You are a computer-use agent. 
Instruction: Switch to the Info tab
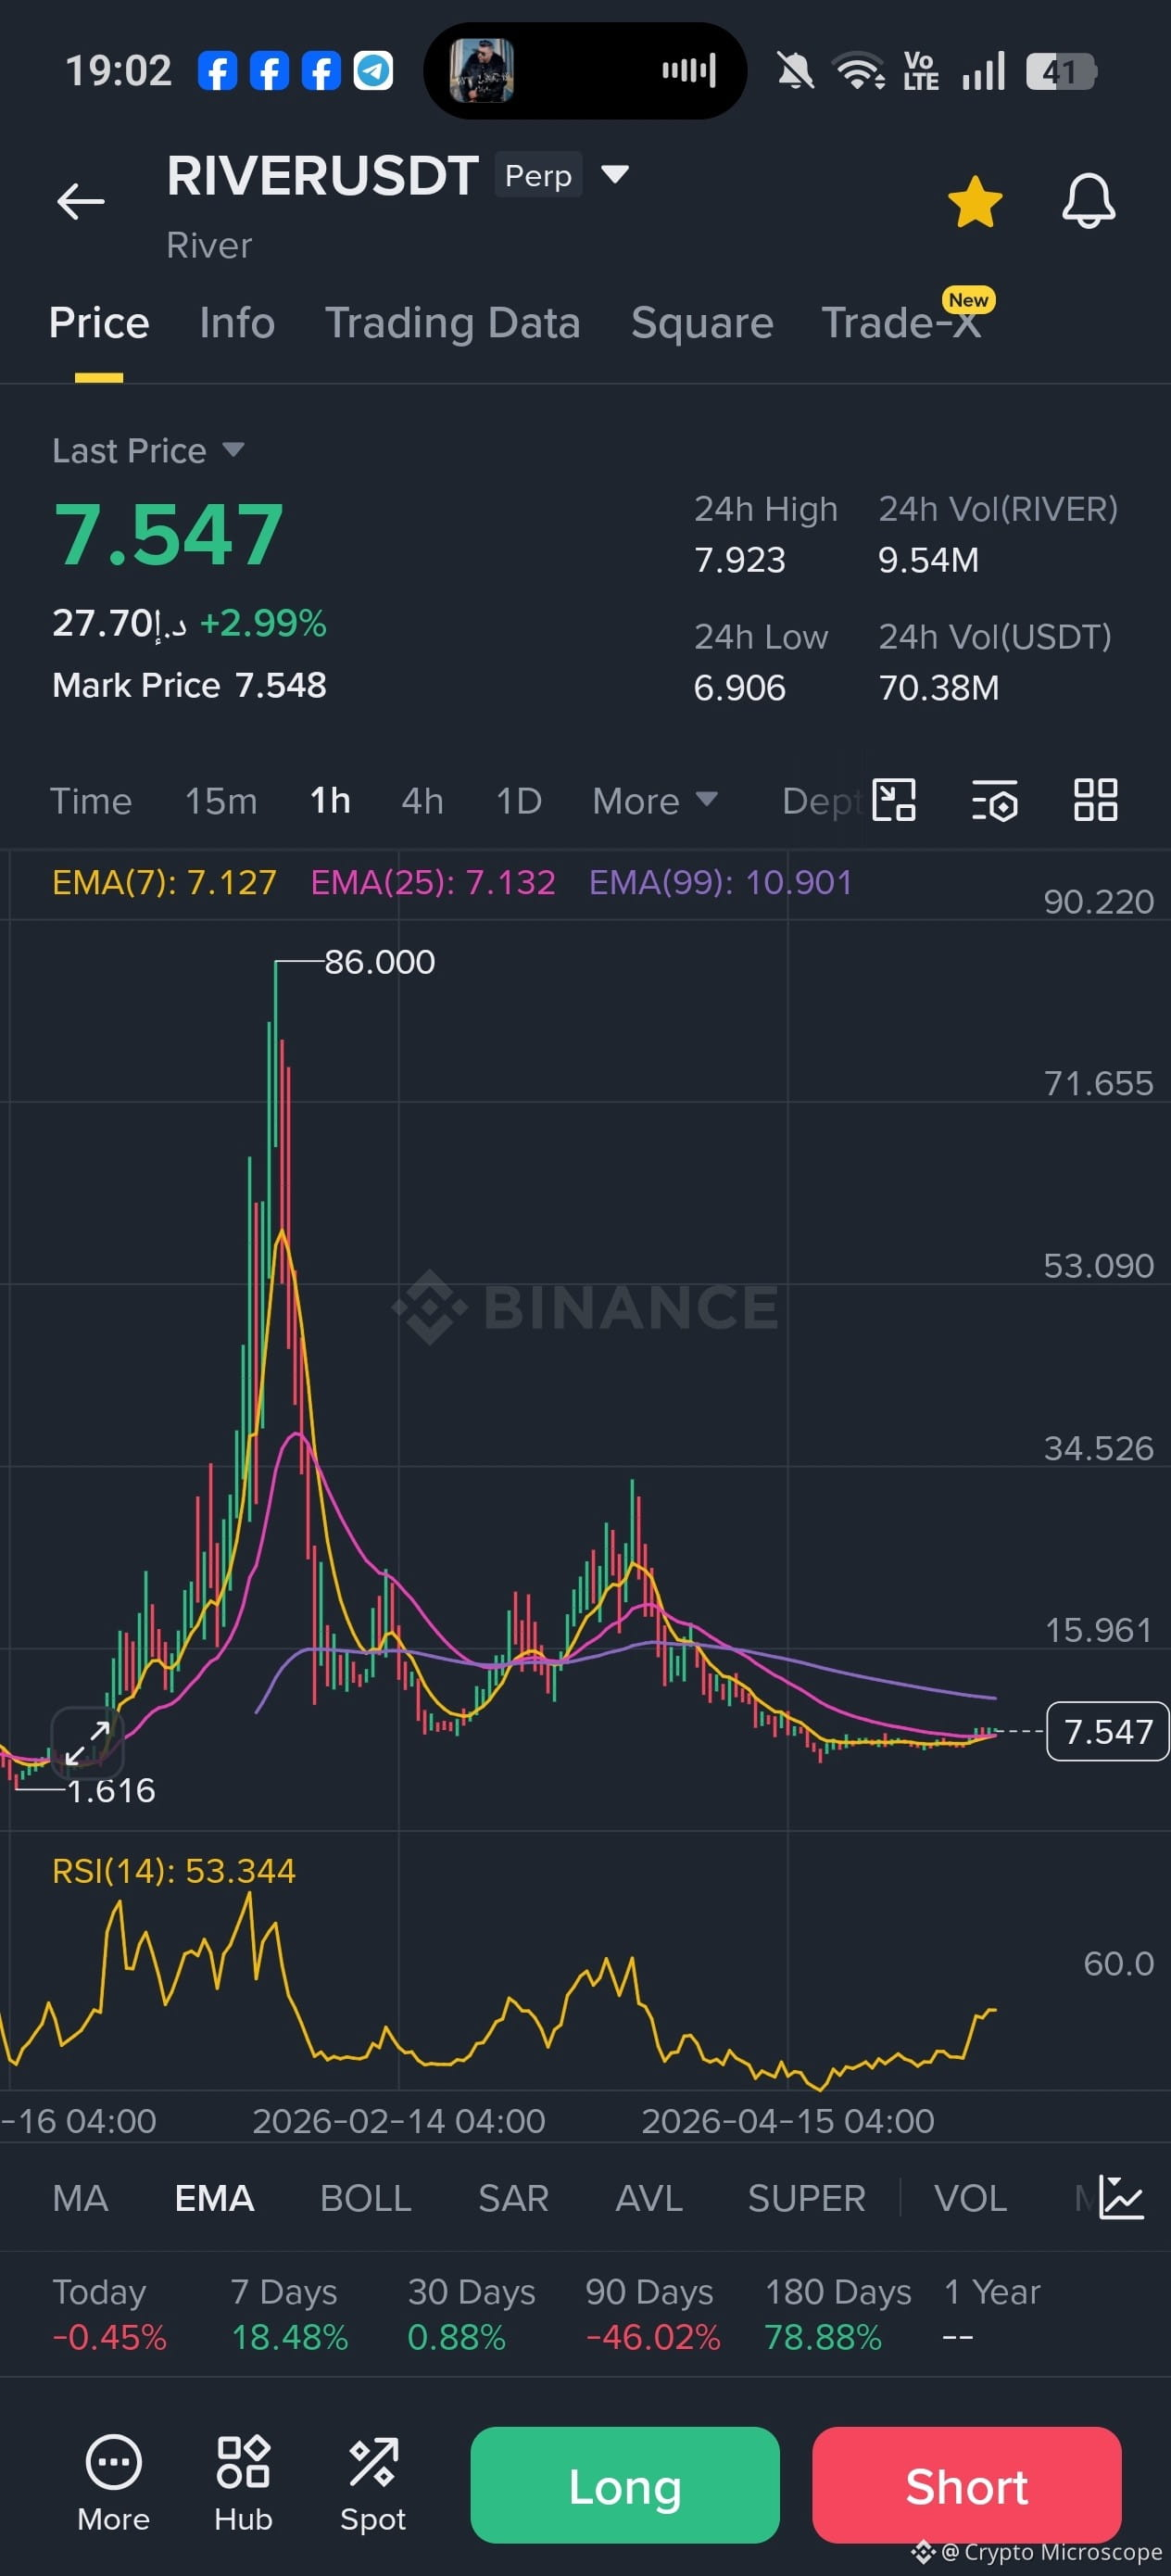click(x=237, y=323)
